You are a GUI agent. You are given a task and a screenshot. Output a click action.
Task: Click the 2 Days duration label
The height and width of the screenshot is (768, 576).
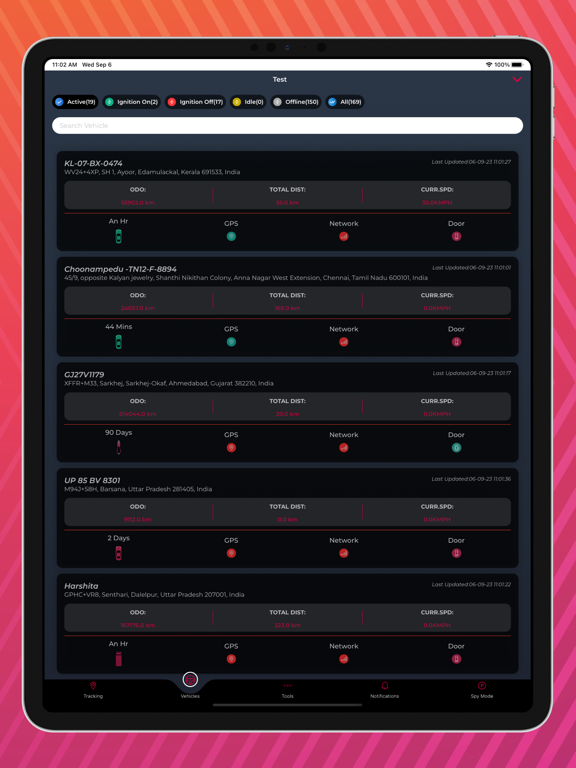[119, 538]
